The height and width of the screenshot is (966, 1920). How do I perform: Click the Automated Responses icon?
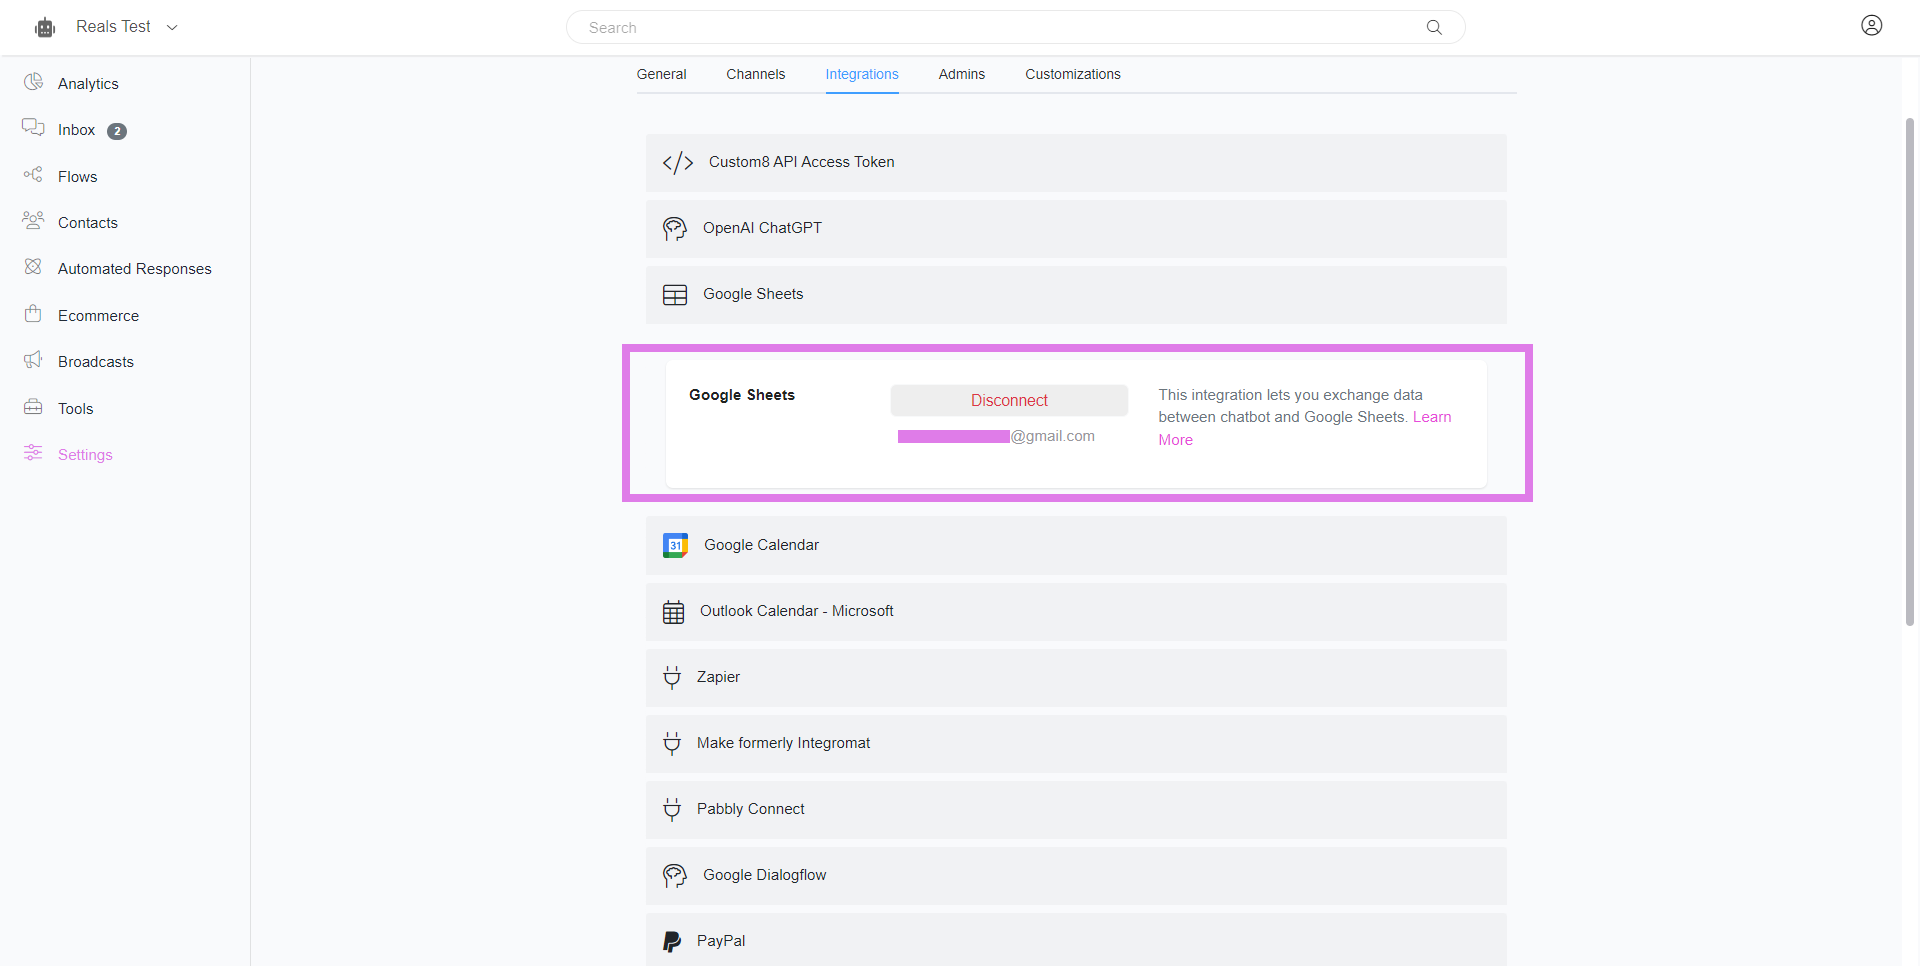click(x=33, y=267)
